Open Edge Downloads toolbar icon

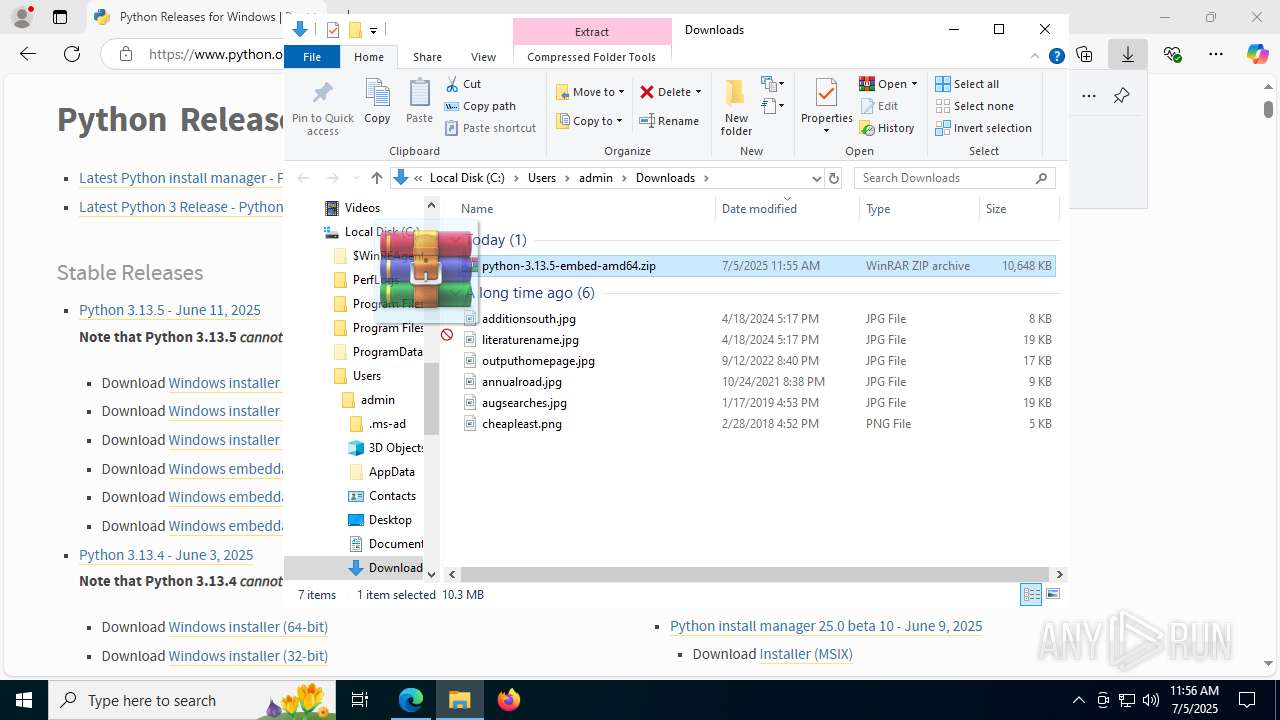click(x=1128, y=54)
